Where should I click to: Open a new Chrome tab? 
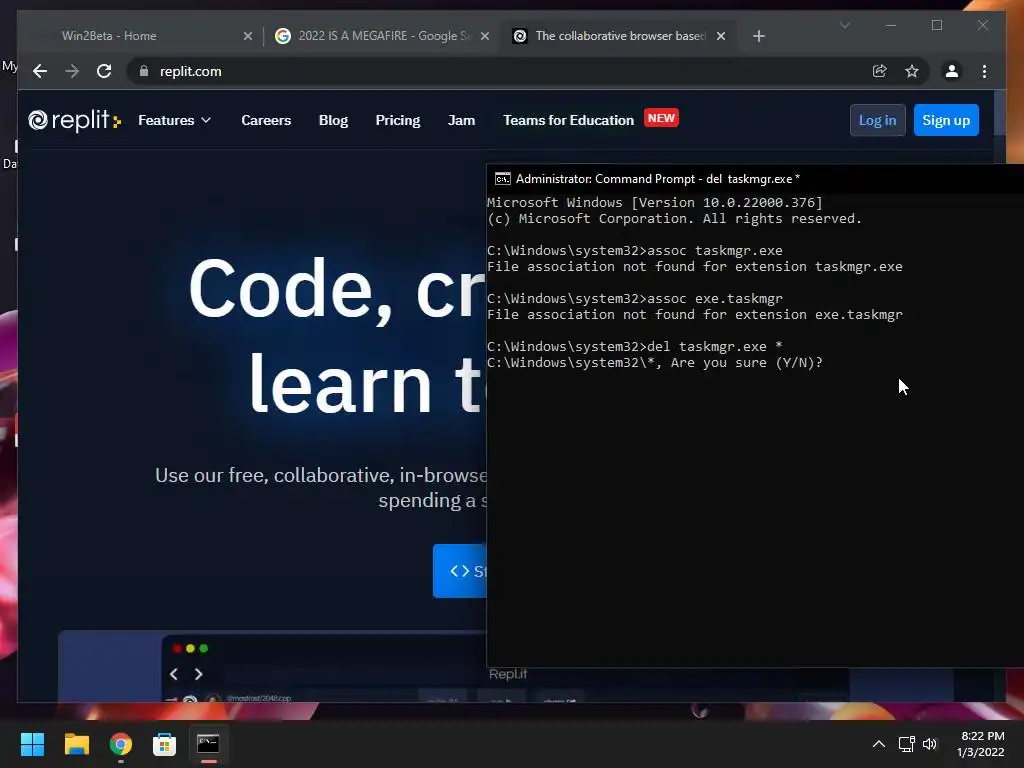pos(758,36)
